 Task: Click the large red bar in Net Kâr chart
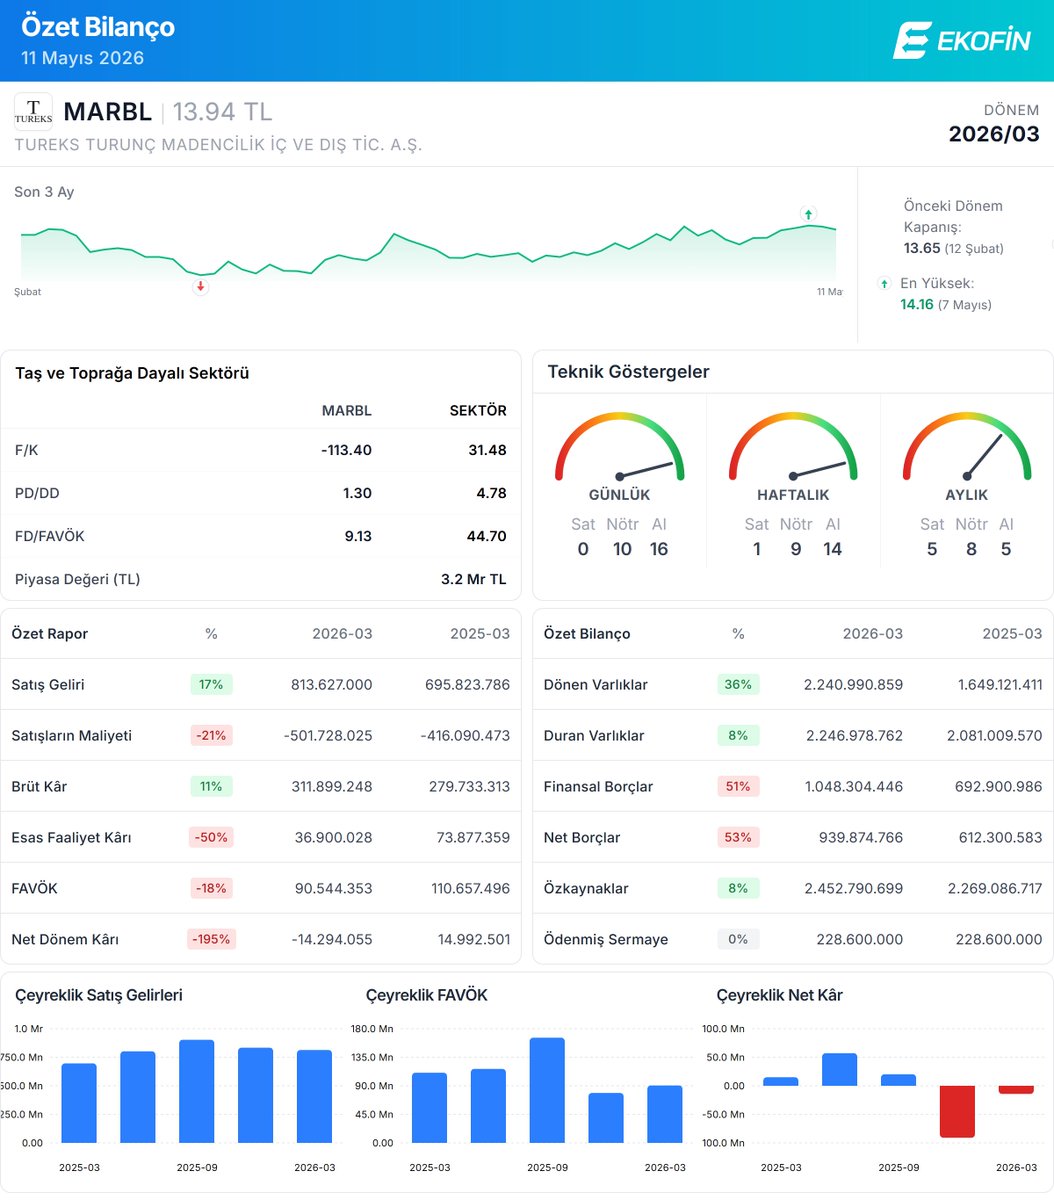pos(957,1112)
